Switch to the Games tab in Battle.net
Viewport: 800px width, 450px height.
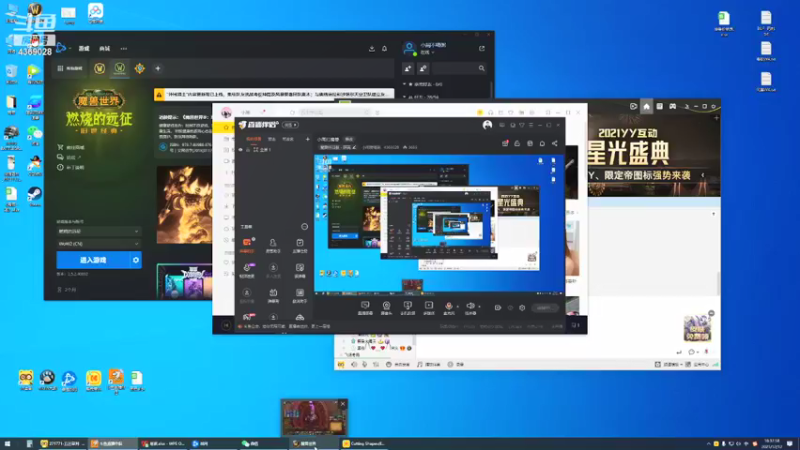point(84,48)
